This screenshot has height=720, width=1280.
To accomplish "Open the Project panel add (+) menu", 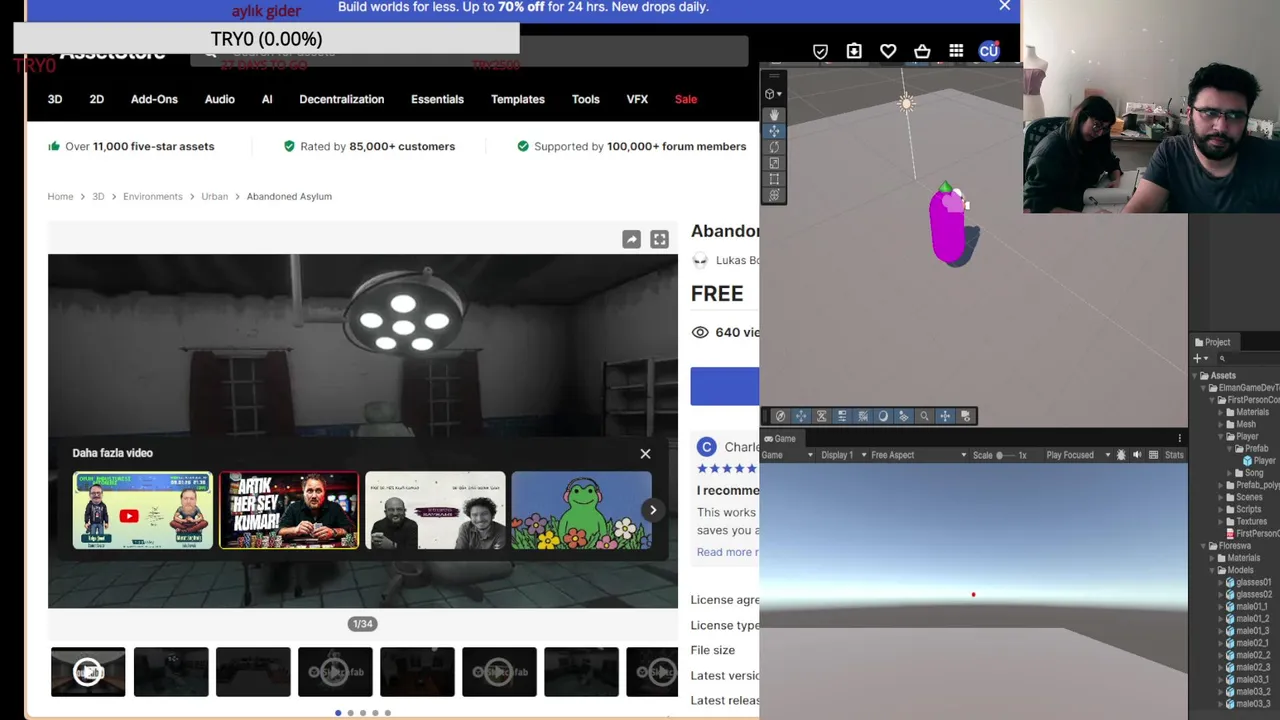I will 1200,358.
